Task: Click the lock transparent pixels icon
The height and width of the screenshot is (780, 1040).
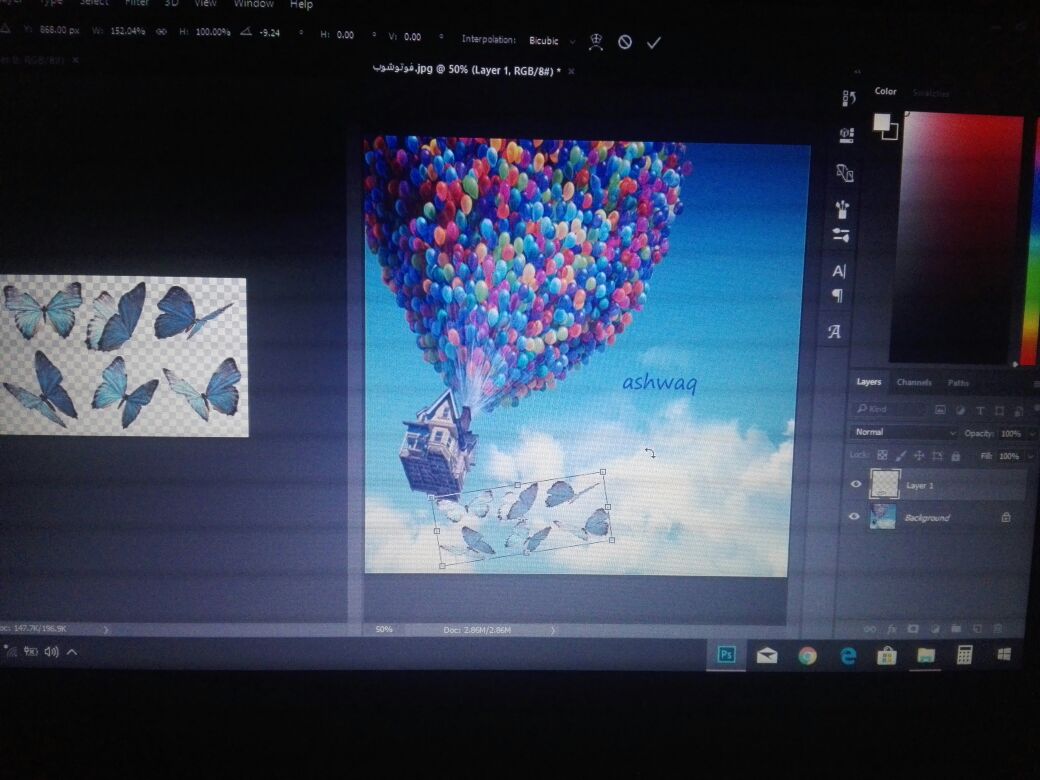Action: point(881,455)
